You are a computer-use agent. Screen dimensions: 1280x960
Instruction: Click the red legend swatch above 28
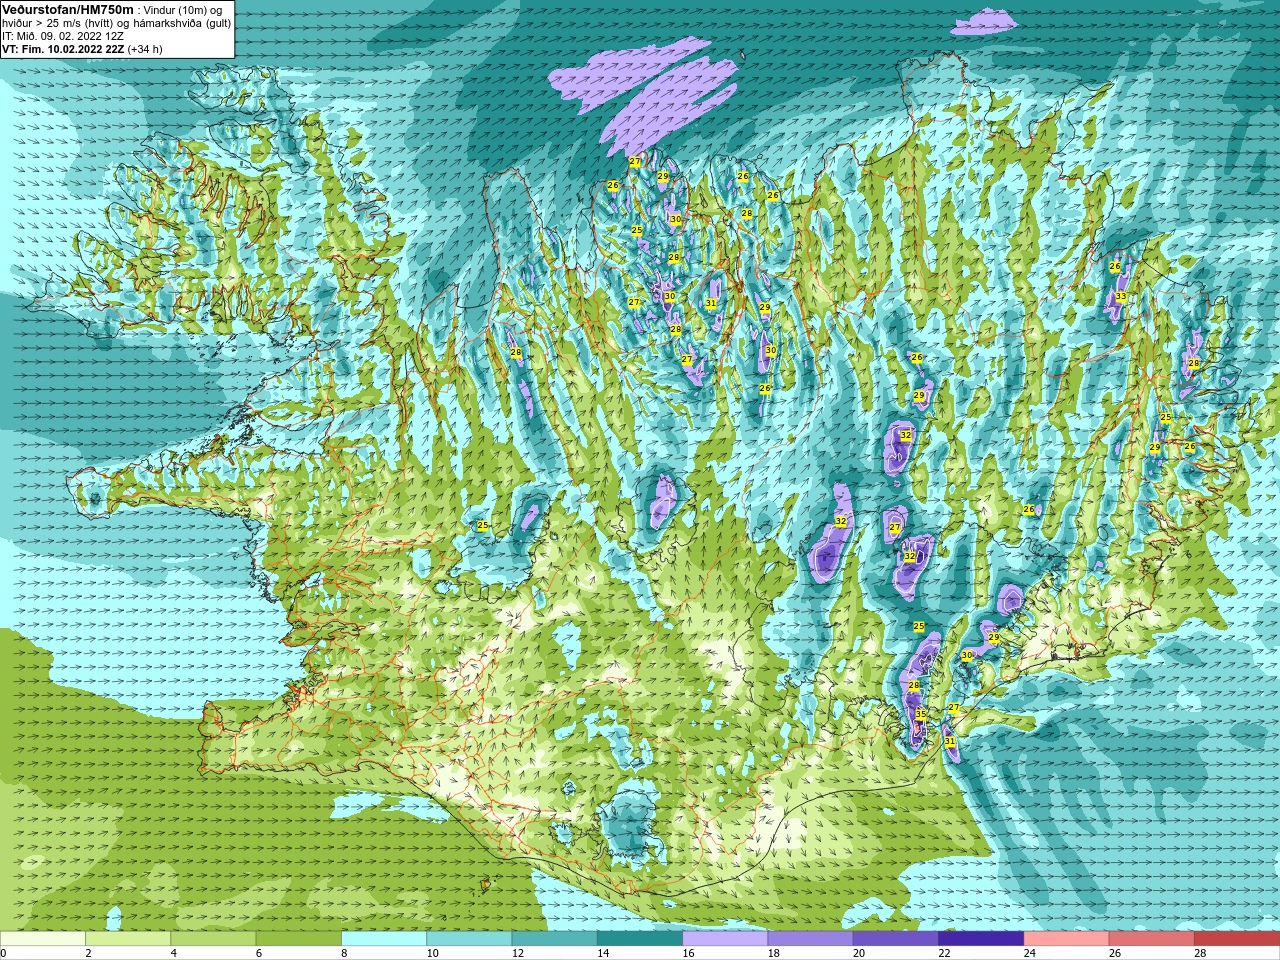pyautogui.click(x=1237, y=939)
